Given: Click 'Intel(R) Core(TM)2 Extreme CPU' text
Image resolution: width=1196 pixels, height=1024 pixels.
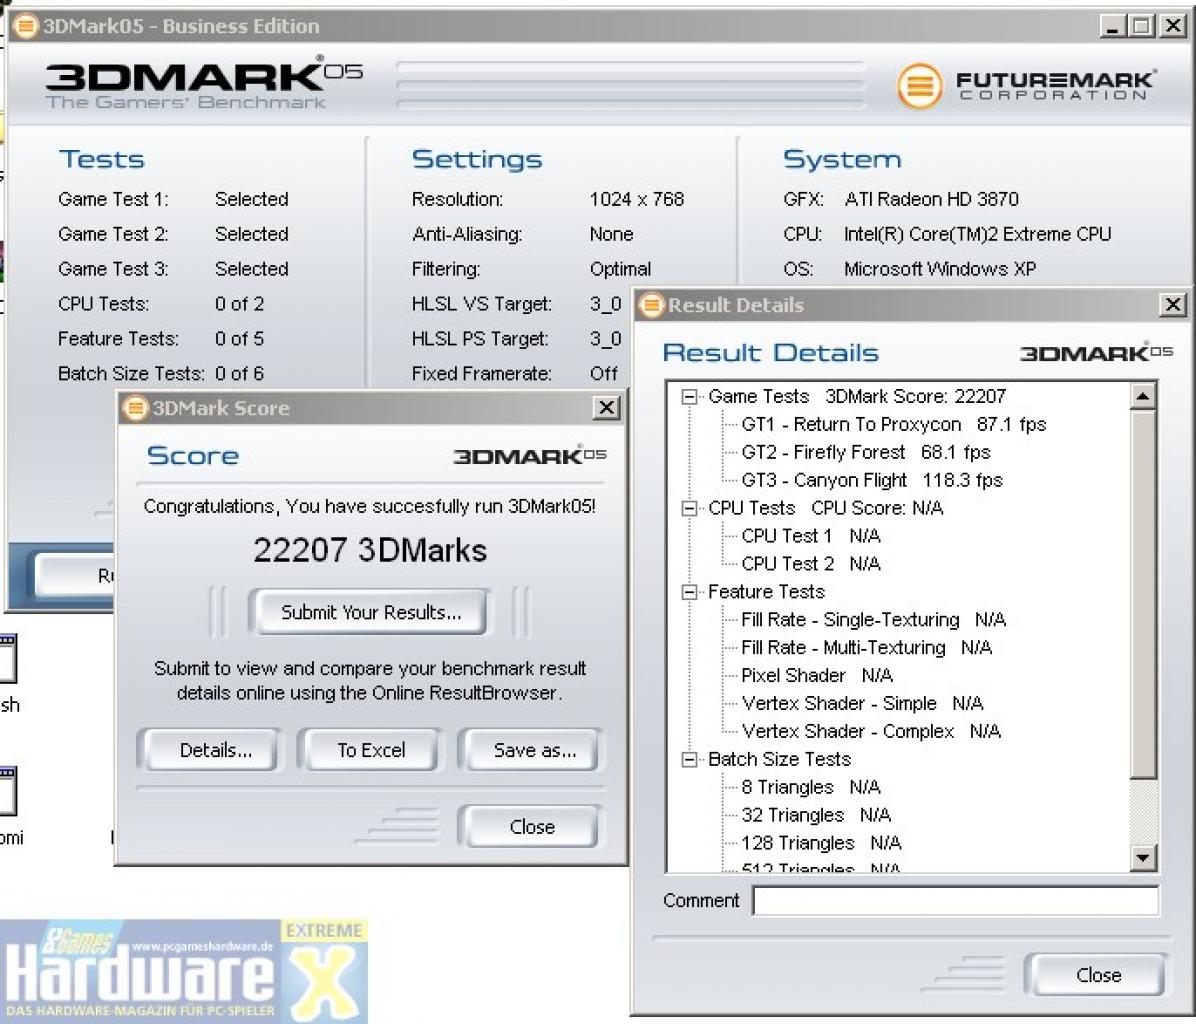Looking at the screenshot, I should [978, 234].
